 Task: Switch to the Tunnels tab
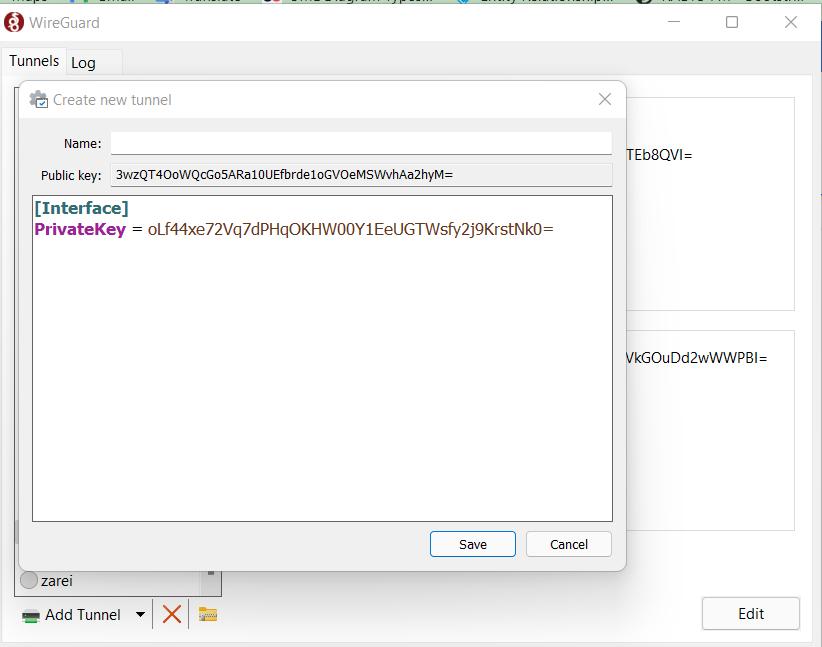pyautogui.click(x=34, y=61)
